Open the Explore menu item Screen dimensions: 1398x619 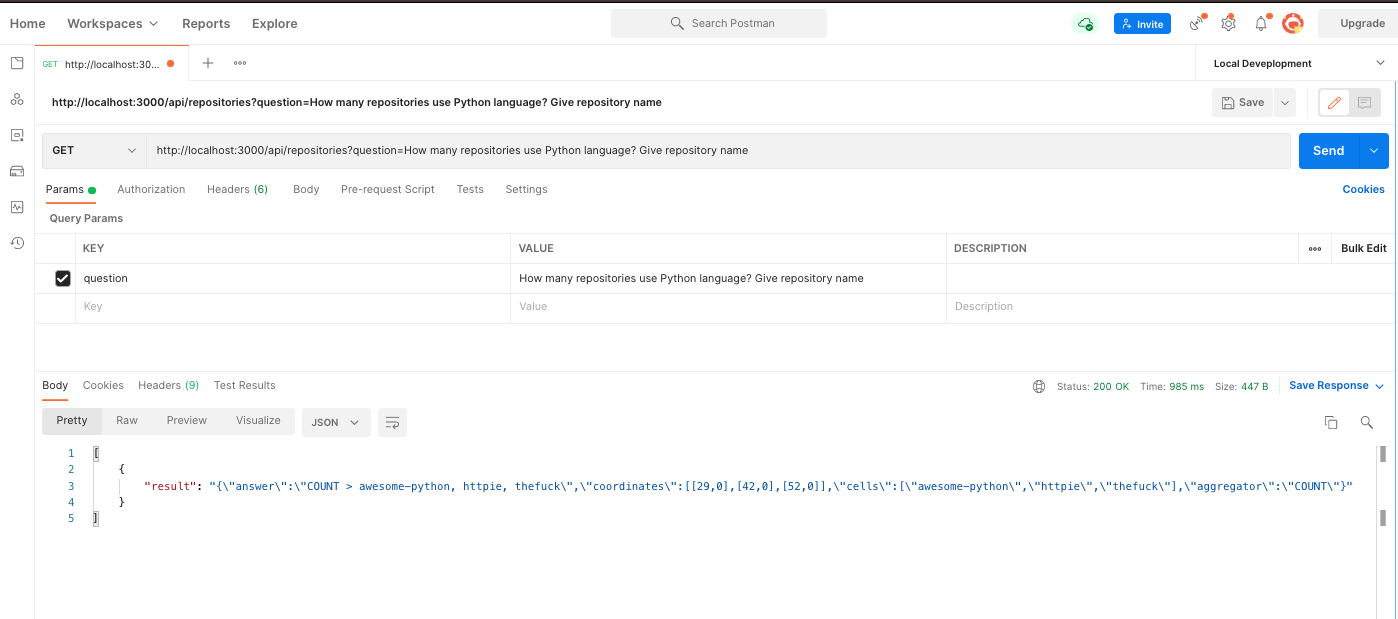[x=275, y=23]
